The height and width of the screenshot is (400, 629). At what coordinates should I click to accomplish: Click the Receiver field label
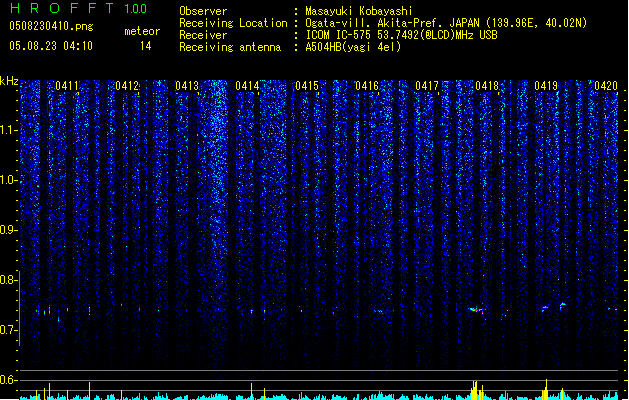203,35
